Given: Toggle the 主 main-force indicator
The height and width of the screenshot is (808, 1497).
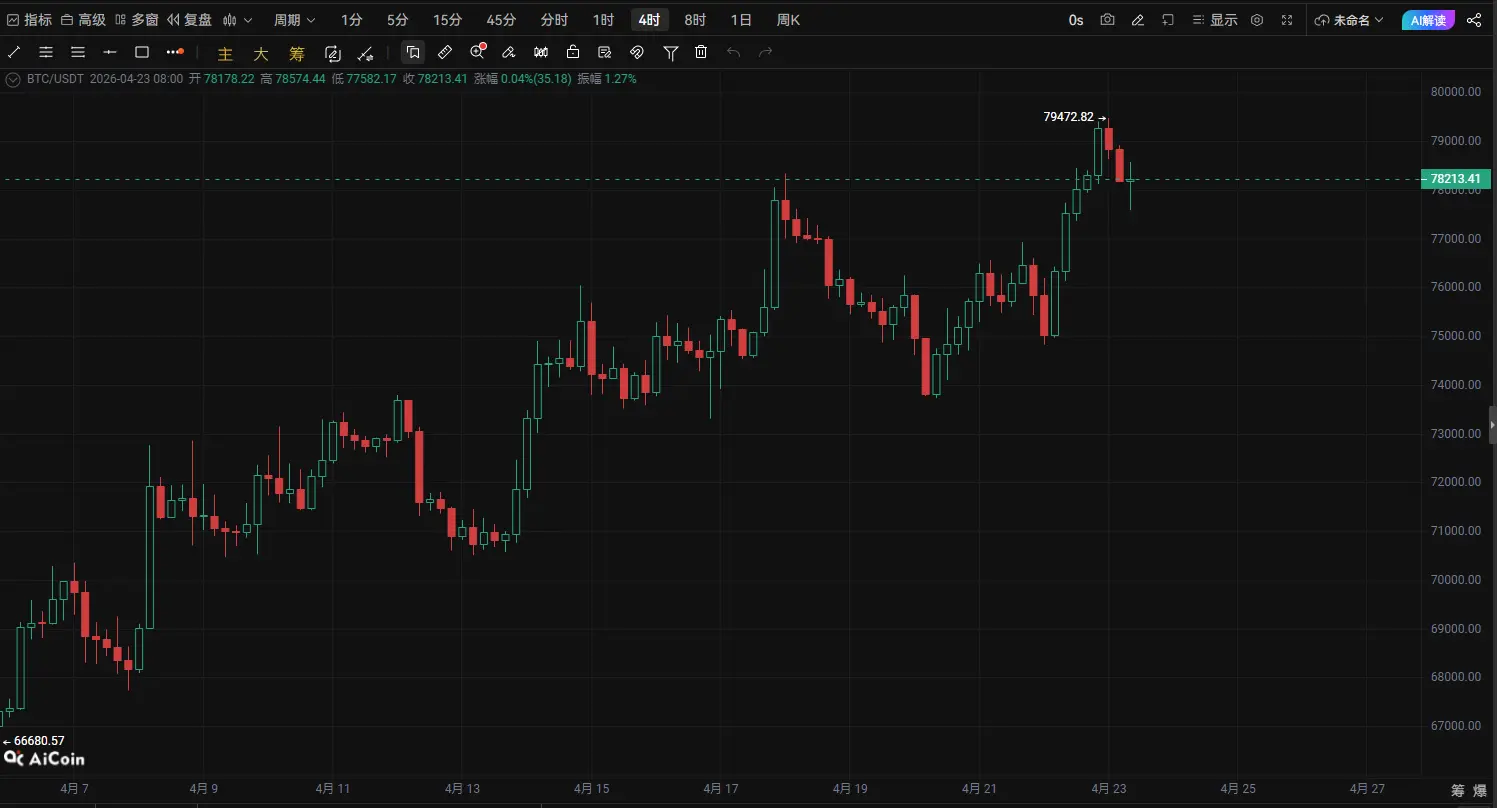Looking at the screenshot, I should click(x=225, y=53).
